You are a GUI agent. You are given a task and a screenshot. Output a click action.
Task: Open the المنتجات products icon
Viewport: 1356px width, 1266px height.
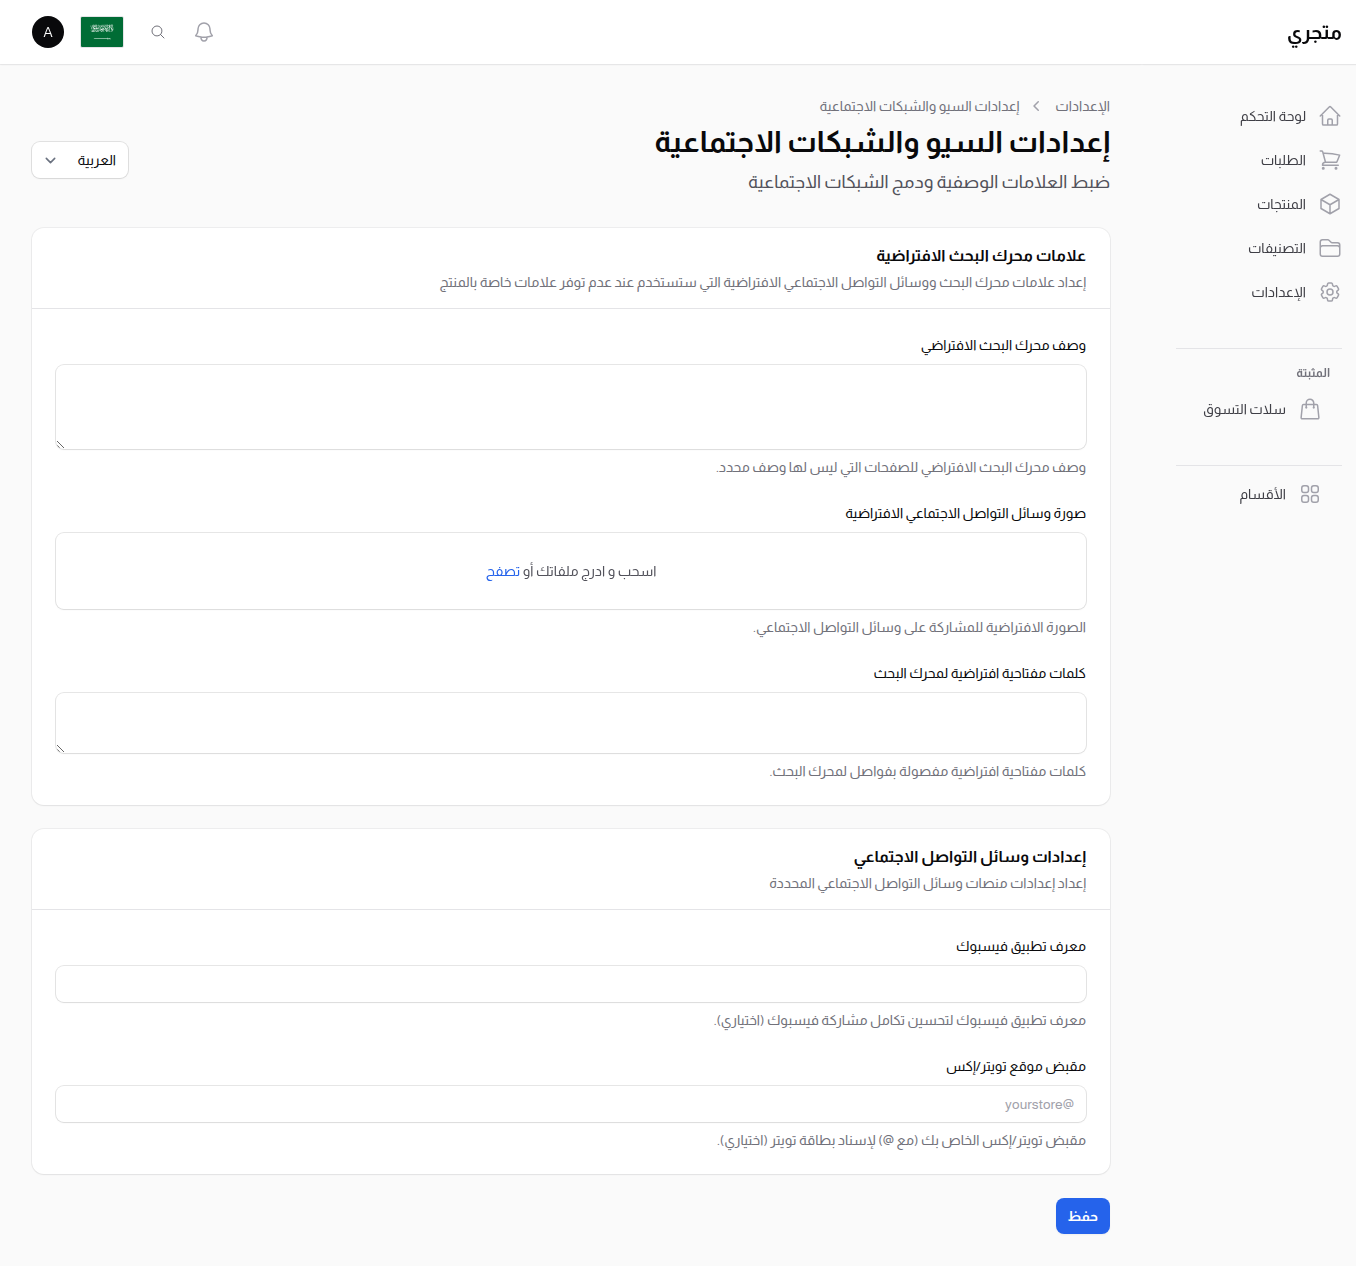click(1330, 204)
